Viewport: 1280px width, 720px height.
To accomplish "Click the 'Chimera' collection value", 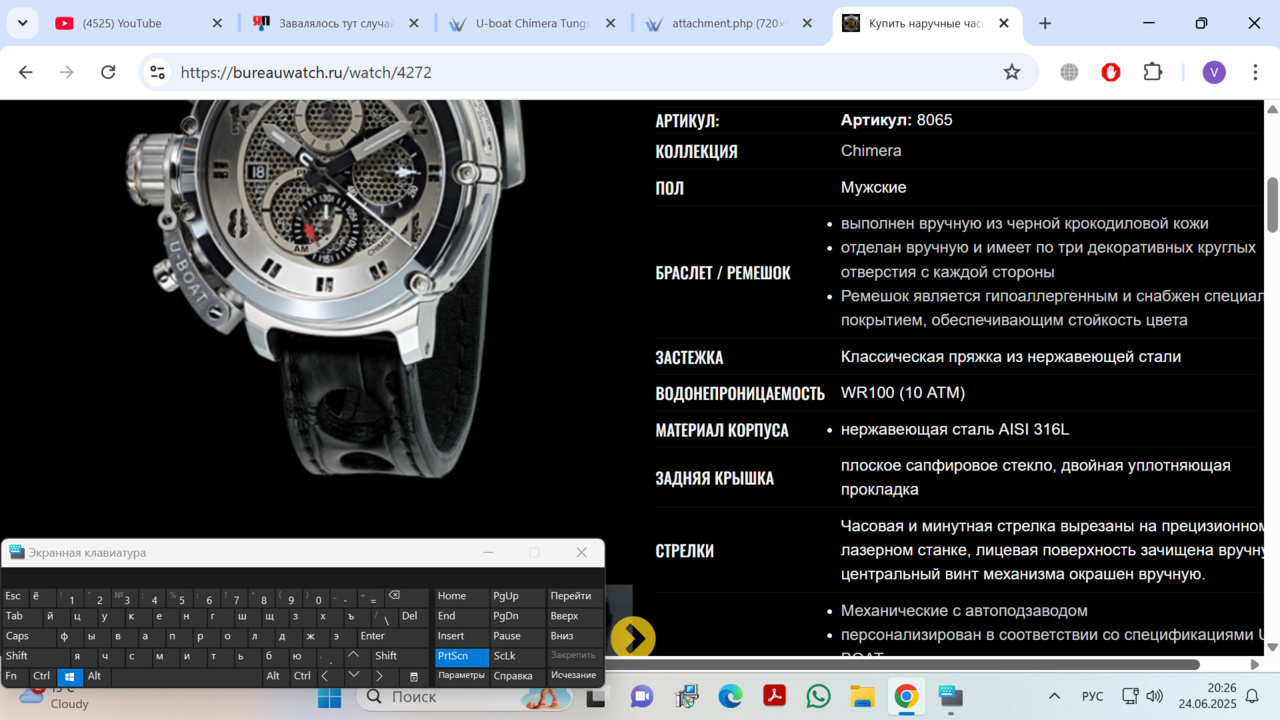I will [871, 151].
